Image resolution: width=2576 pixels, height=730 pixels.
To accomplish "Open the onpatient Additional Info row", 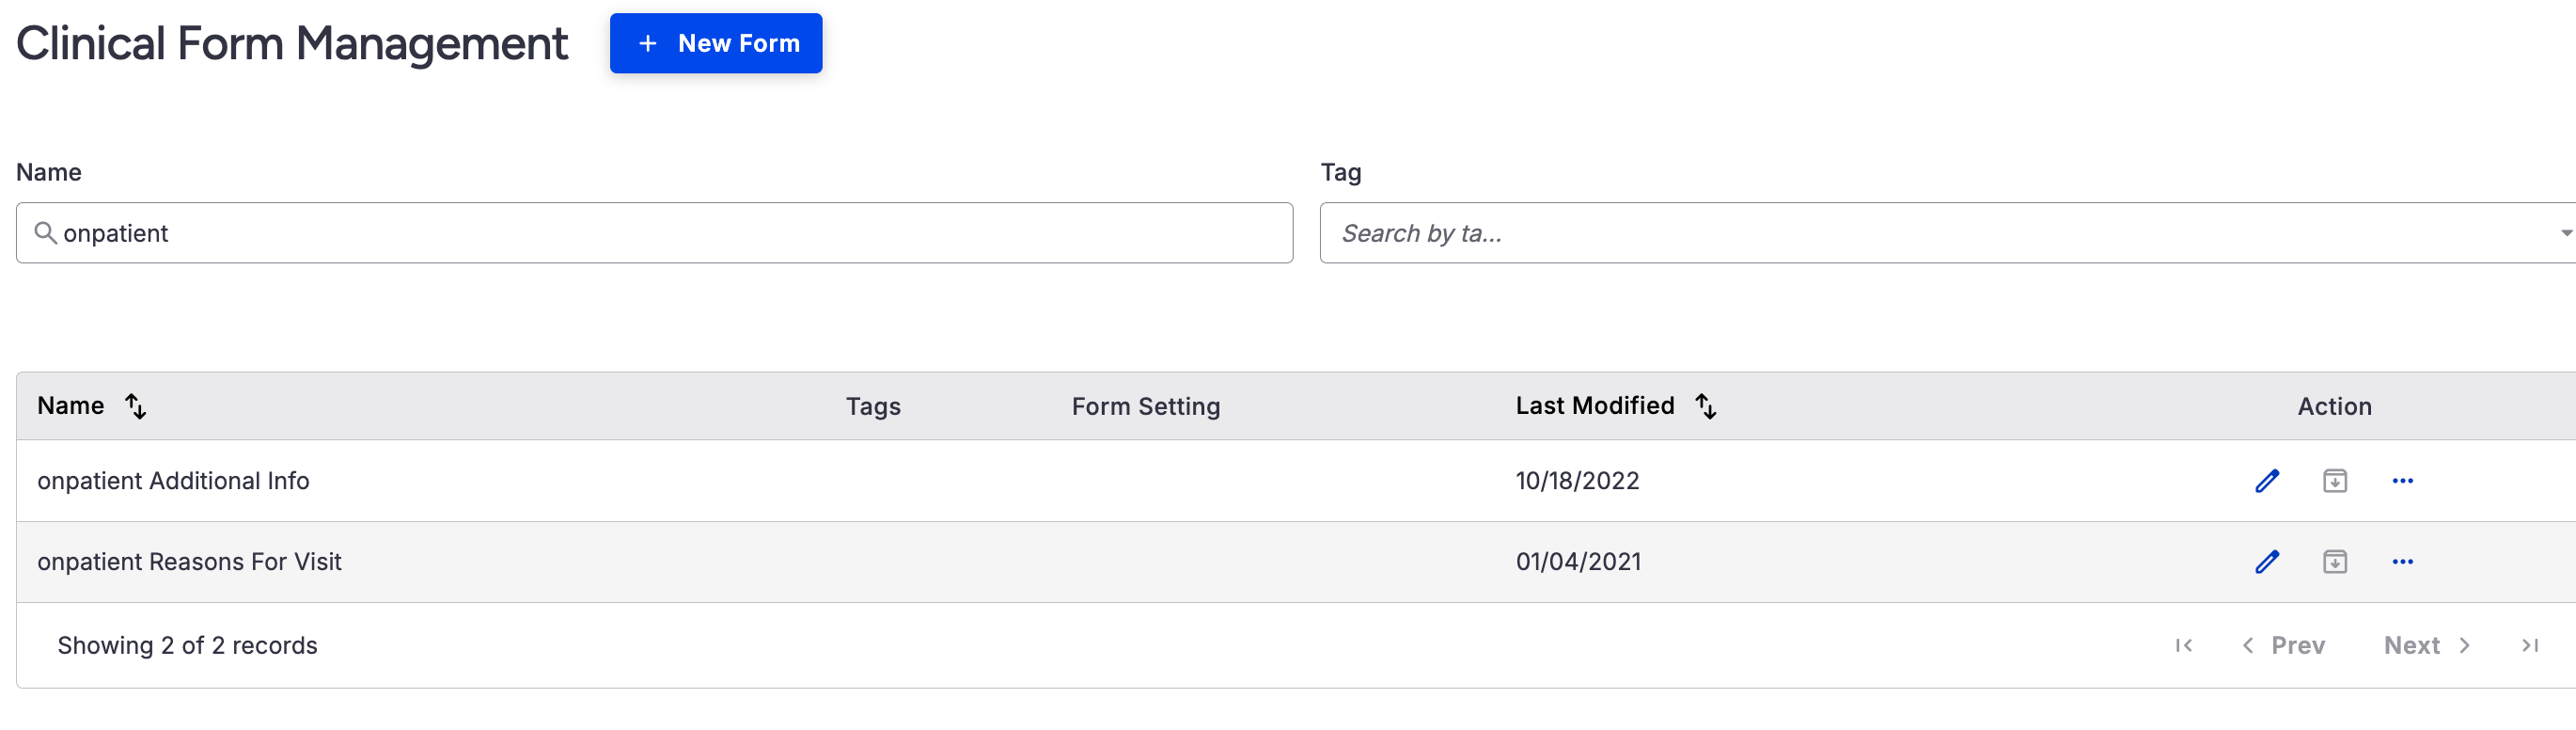I will coord(173,481).
